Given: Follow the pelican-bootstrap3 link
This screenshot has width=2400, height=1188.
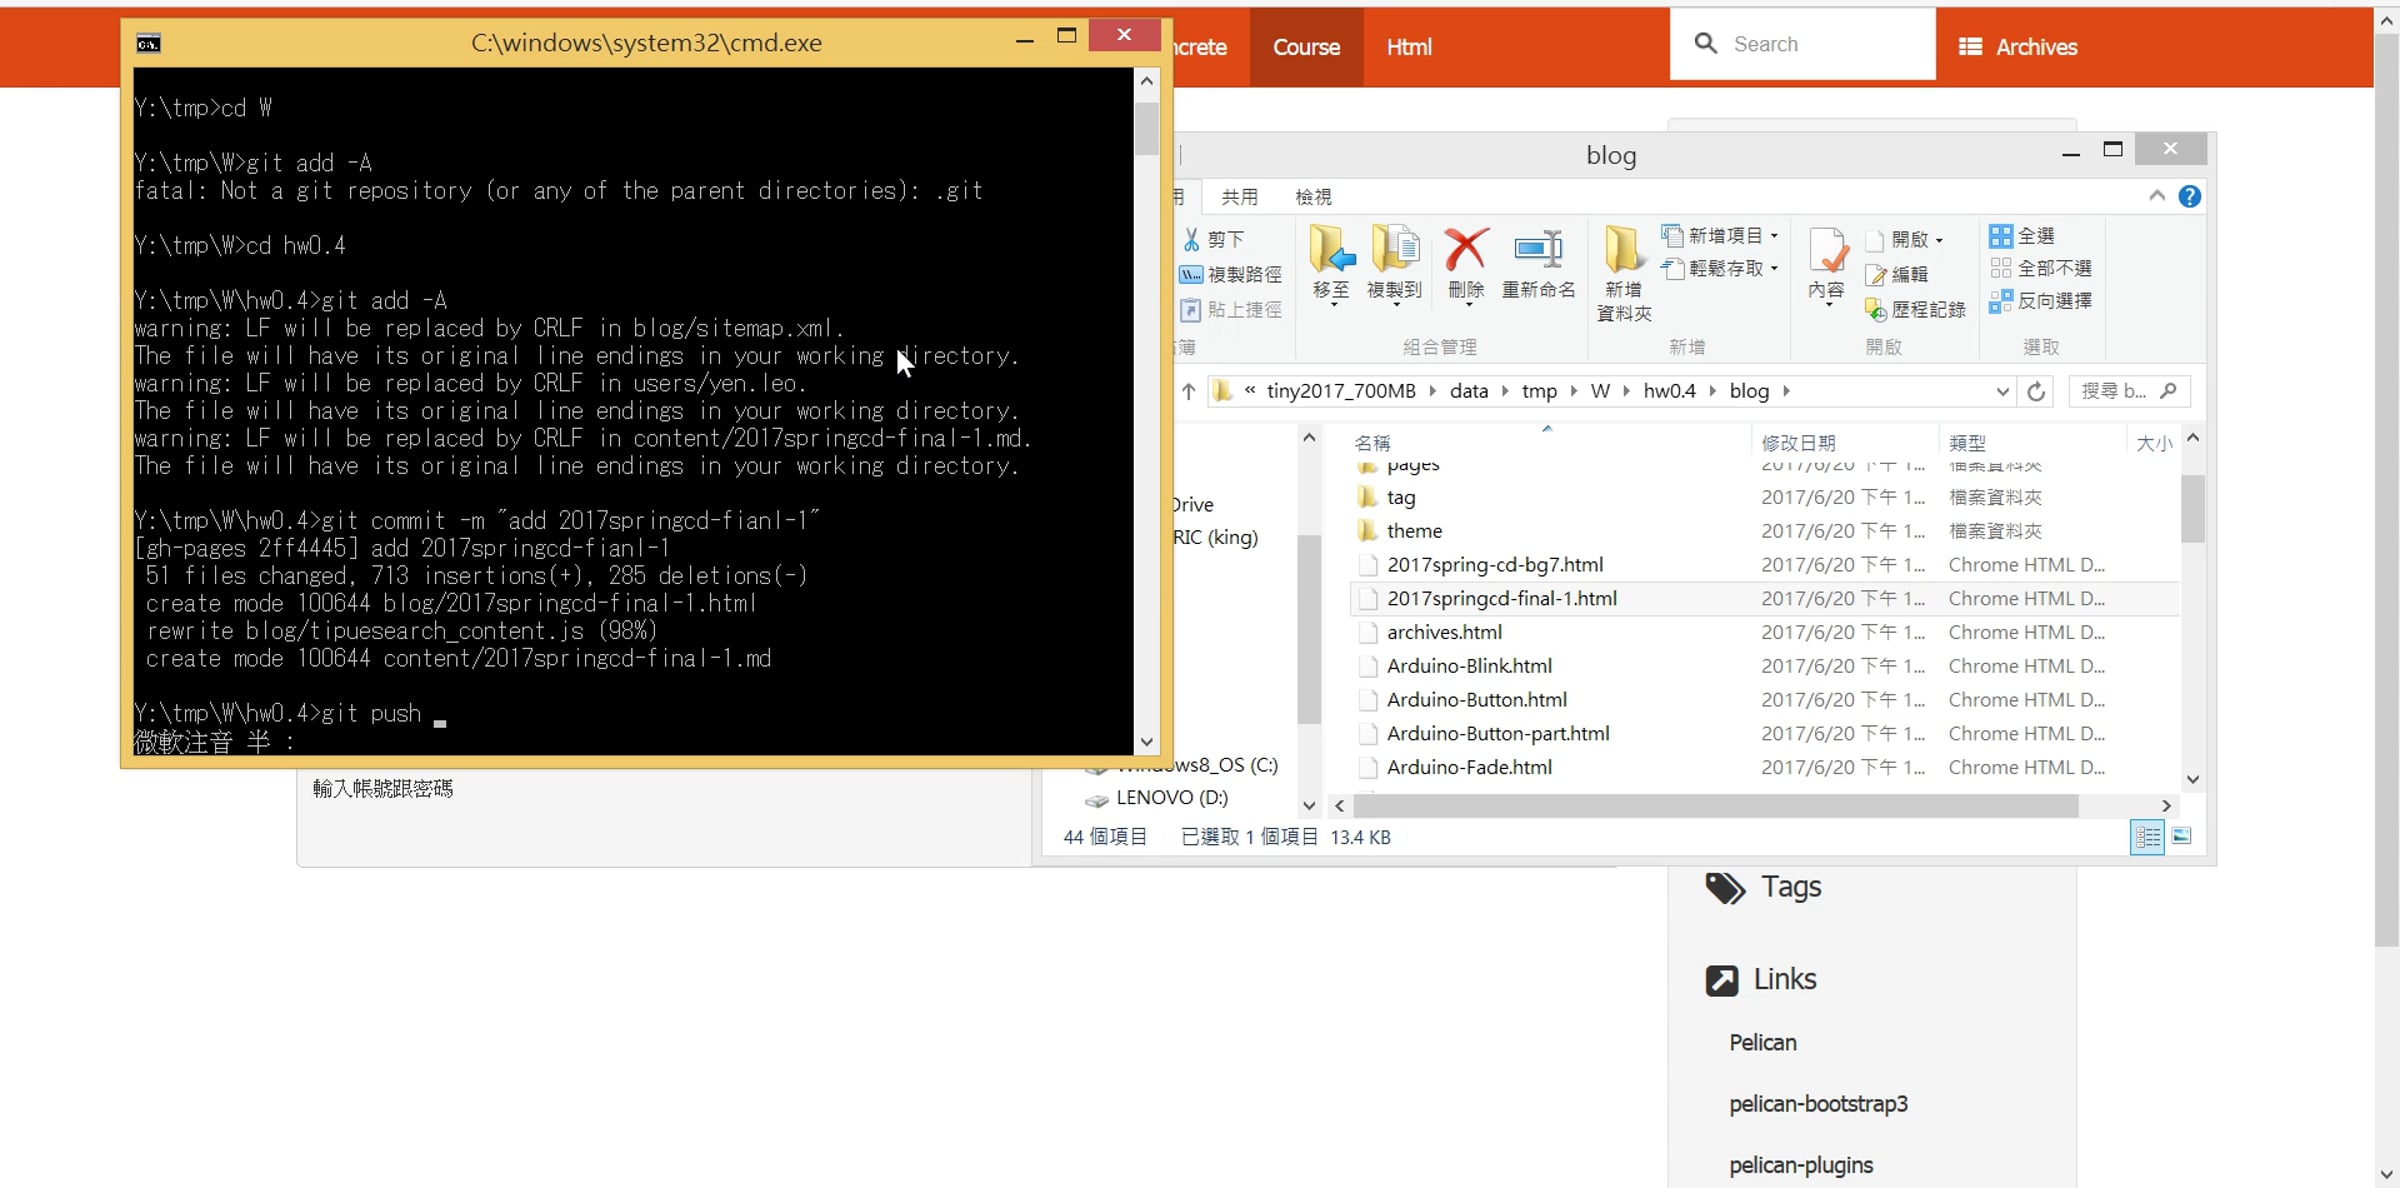Looking at the screenshot, I should click(x=1818, y=1104).
